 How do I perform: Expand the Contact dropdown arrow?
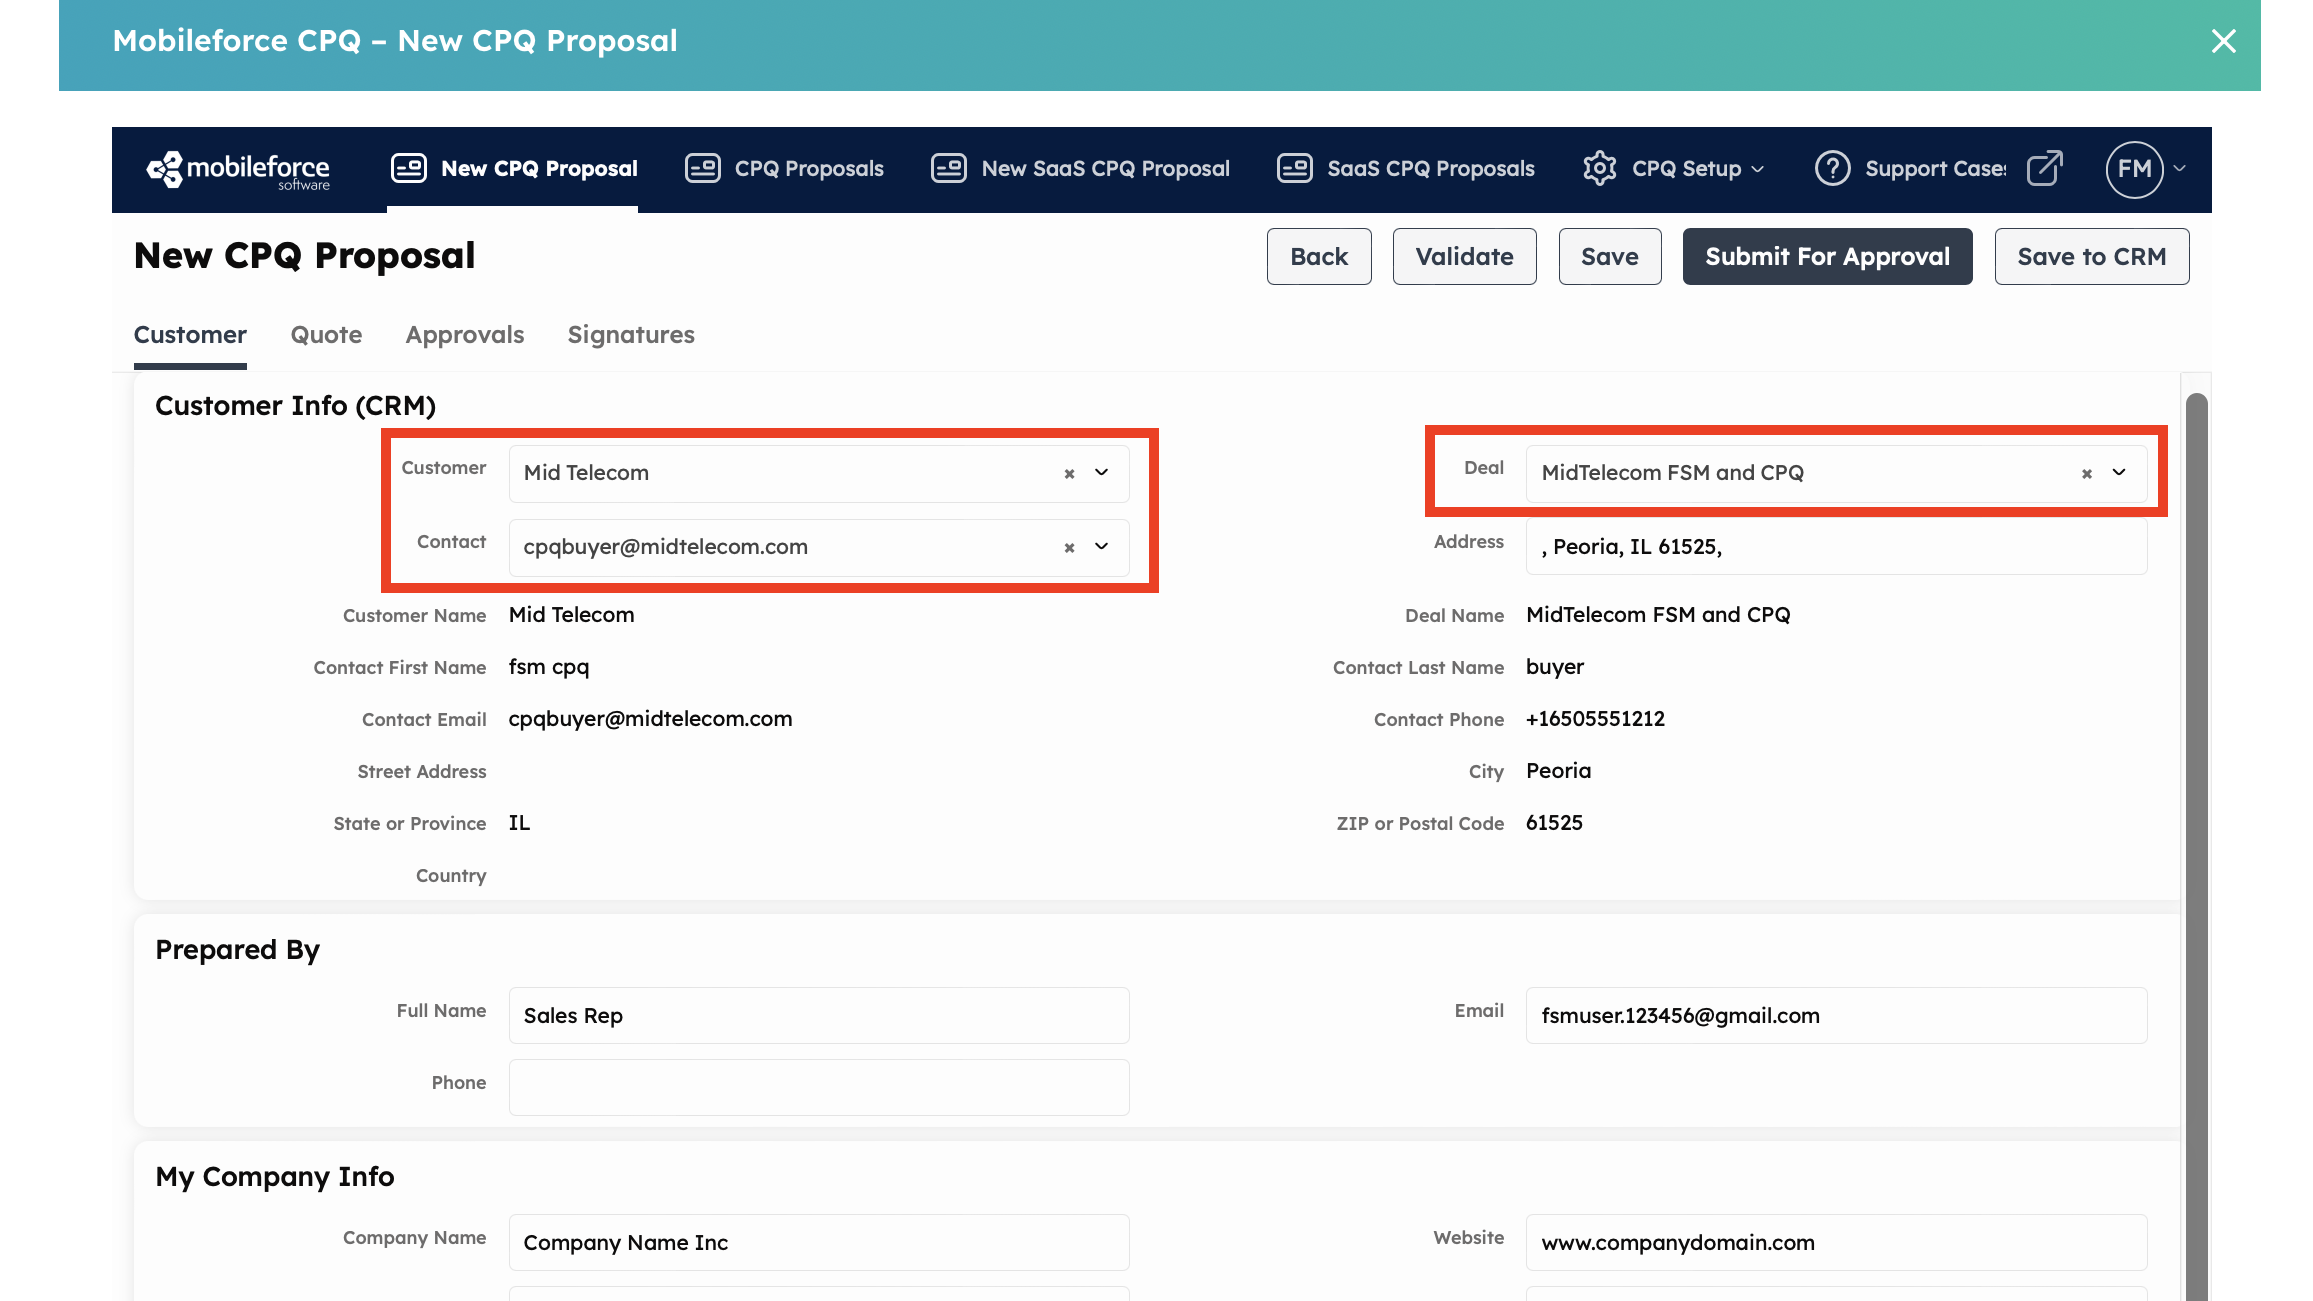click(x=1101, y=546)
